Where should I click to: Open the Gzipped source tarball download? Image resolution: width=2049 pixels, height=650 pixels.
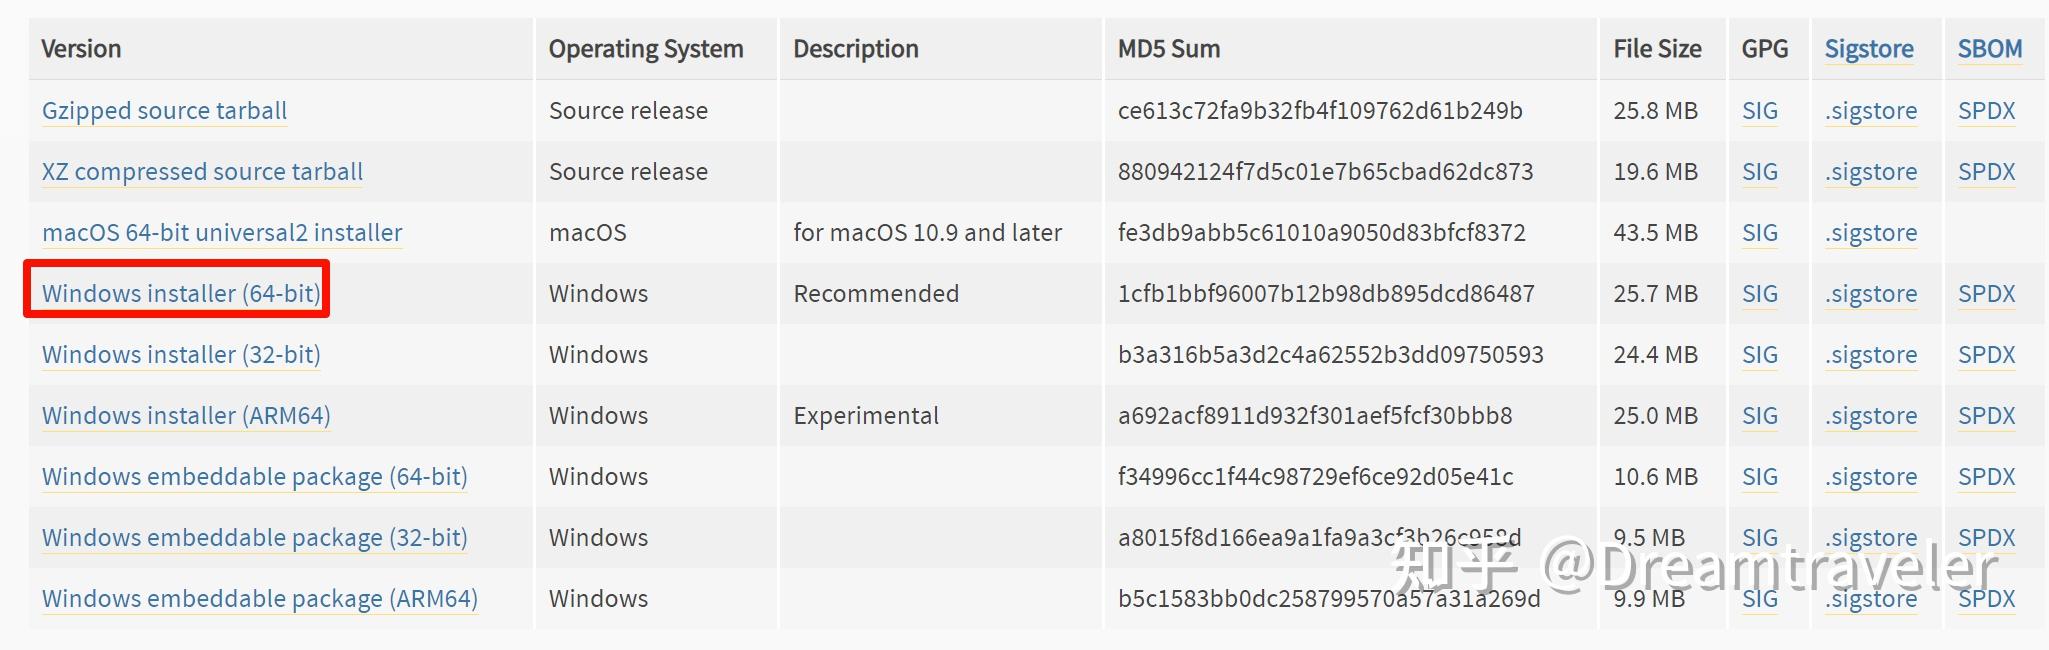click(164, 110)
